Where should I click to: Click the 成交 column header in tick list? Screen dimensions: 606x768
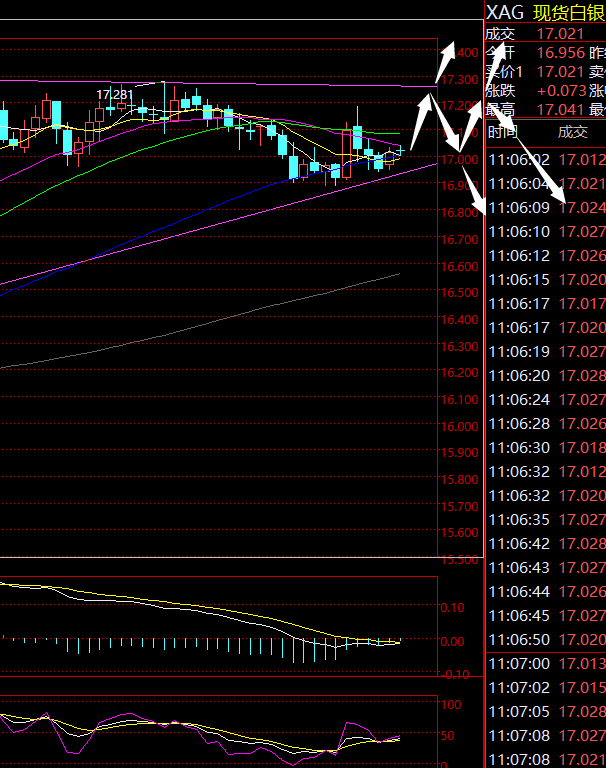click(x=573, y=131)
